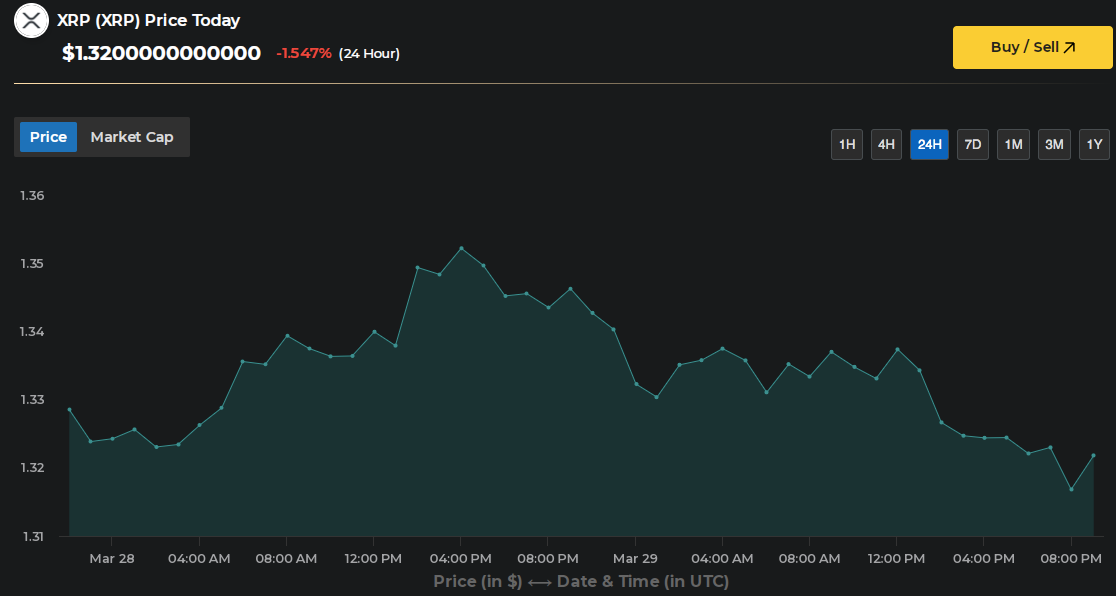Toggle the 24H timeframe off
Screen dimensions: 1116x596
coord(929,144)
